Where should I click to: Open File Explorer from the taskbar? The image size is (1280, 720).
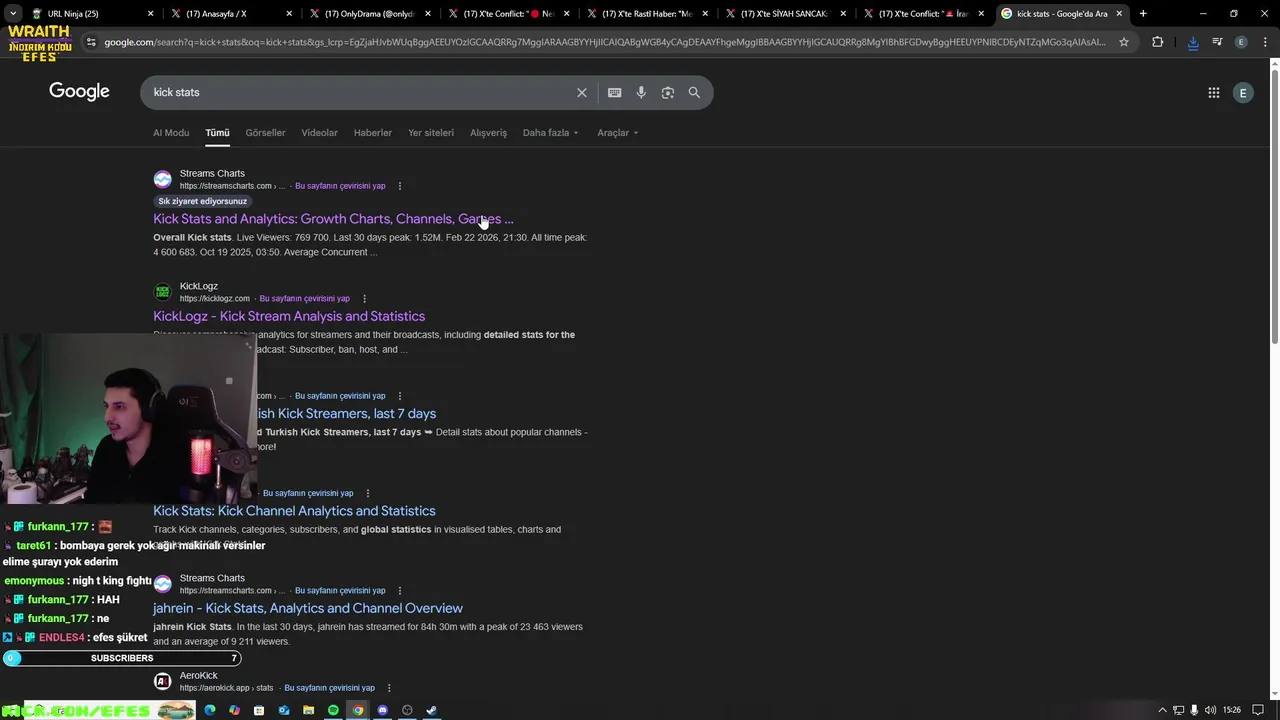(x=308, y=710)
